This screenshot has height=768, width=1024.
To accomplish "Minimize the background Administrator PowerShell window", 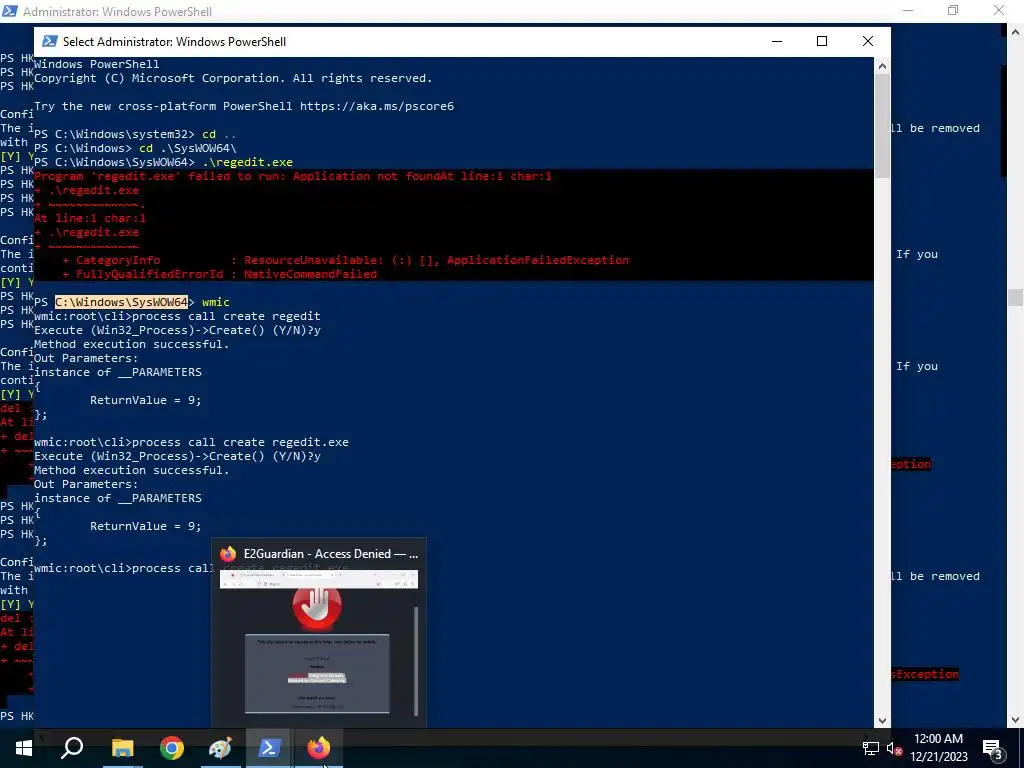I will [908, 10].
